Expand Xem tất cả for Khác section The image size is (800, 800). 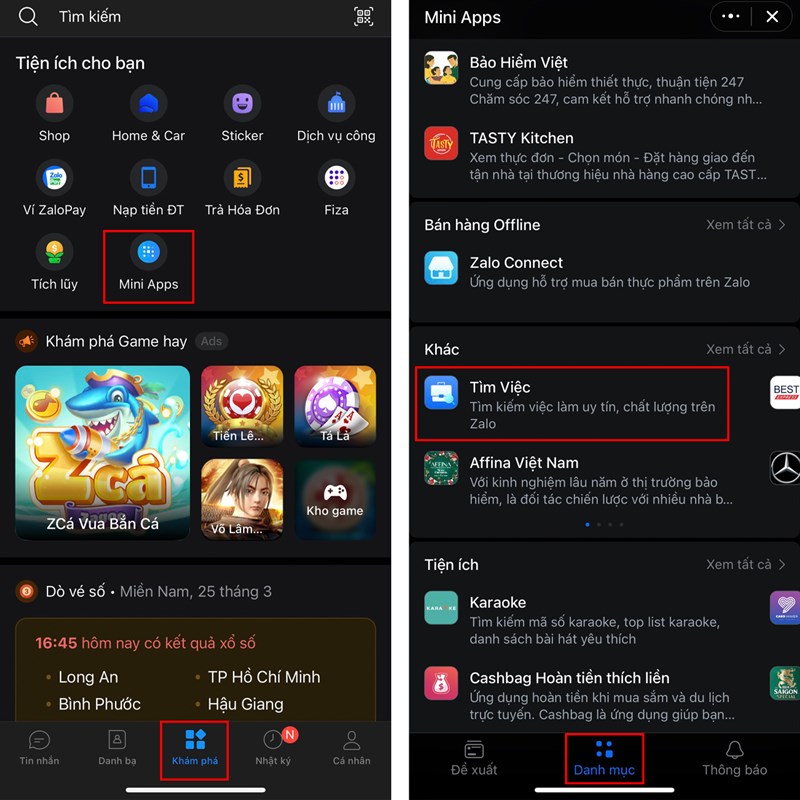745,349
